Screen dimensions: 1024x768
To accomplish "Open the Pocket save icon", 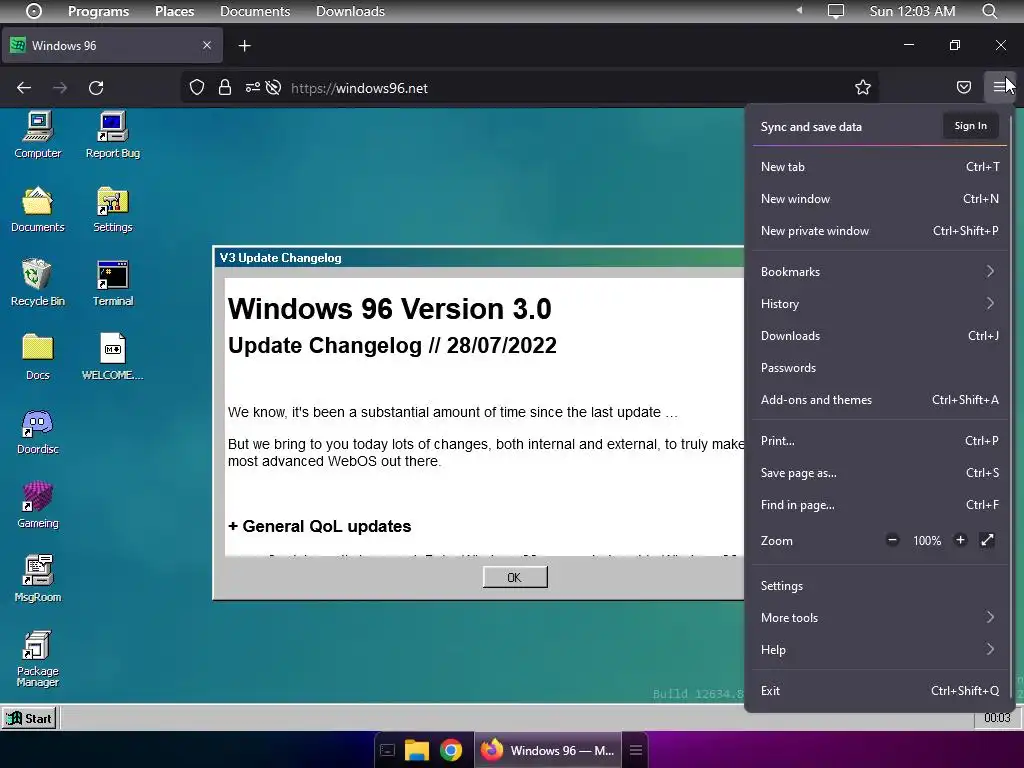I will click(x=964, y=88).
